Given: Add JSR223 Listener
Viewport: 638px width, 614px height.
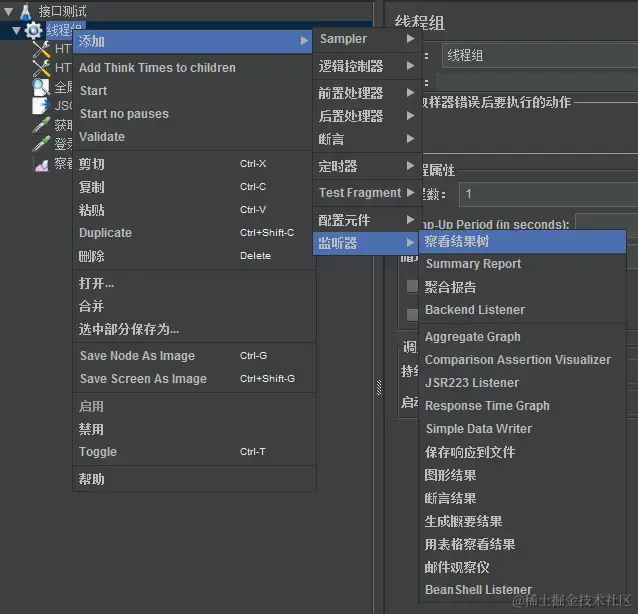Looking at the screenshot, I should tap(522, 383).
